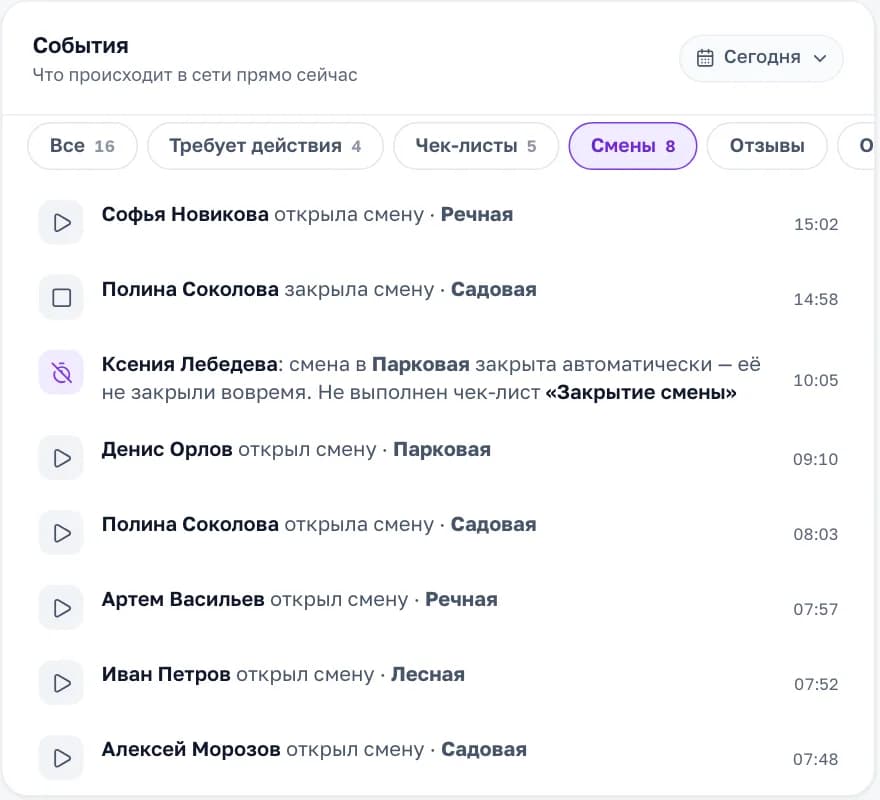Click Садовая in Алексей Морозов event

[484, 749]
